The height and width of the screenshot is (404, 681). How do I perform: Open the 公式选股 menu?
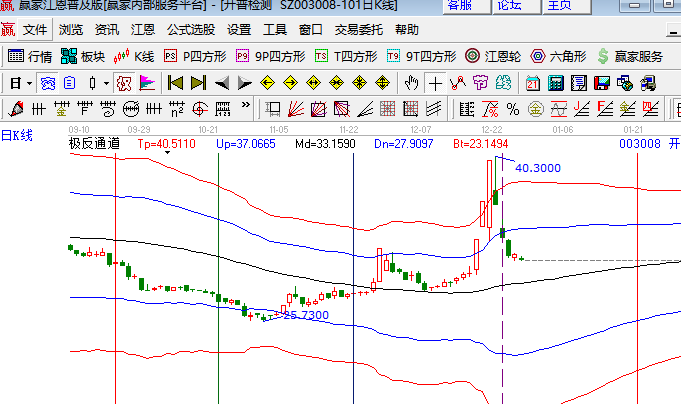pos(191,30)
